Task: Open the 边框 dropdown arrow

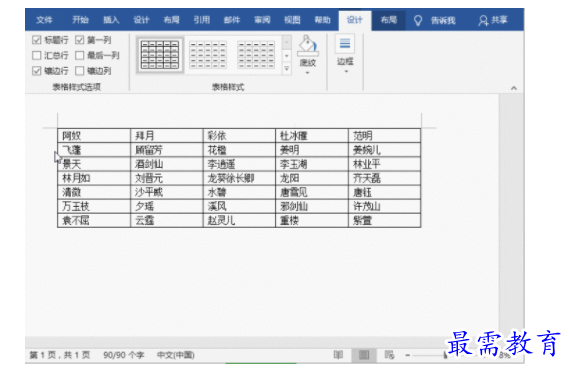Action: pos(346,72)
